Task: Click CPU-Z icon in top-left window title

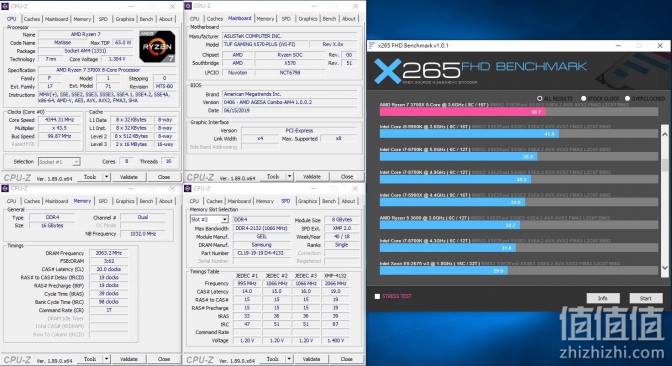Action: 5,6
